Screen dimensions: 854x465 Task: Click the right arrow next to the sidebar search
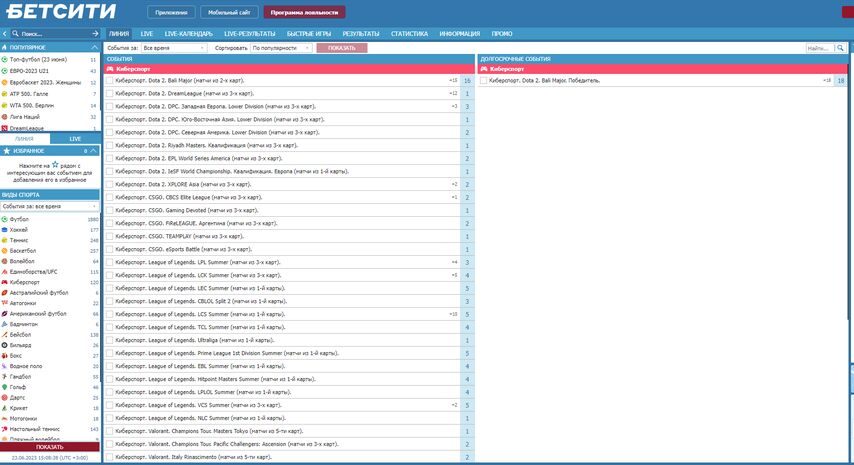[95, 34]
